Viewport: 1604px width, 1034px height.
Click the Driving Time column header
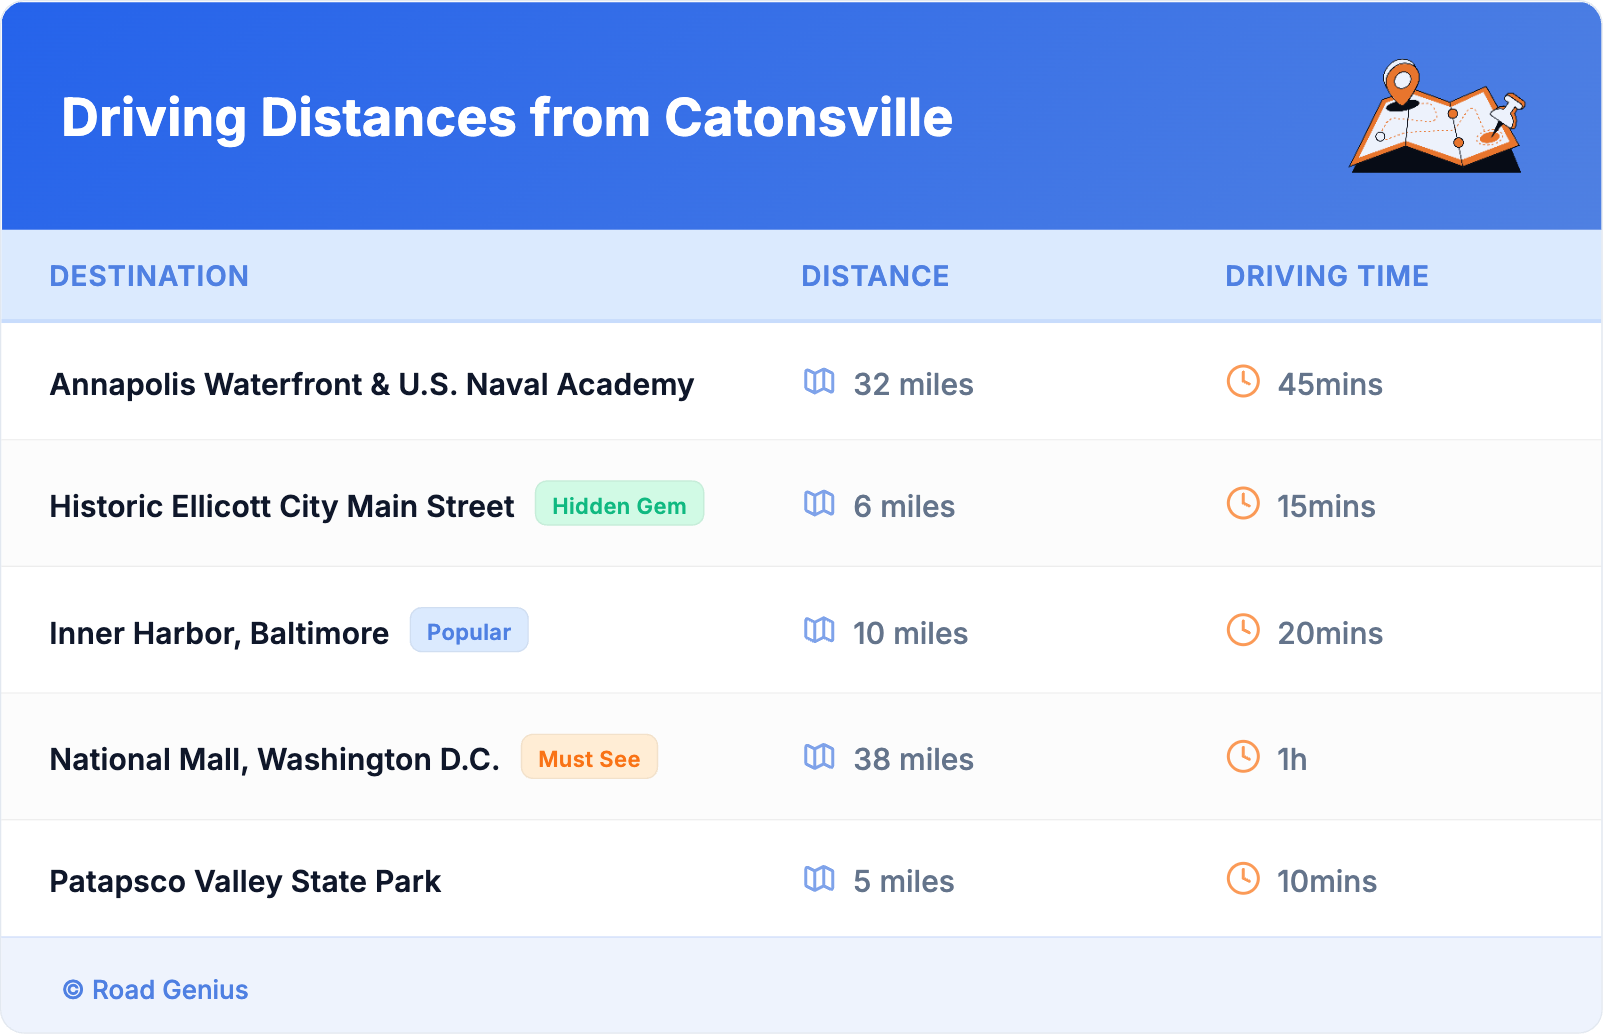pyautogui.click(x=1326, y=276)
